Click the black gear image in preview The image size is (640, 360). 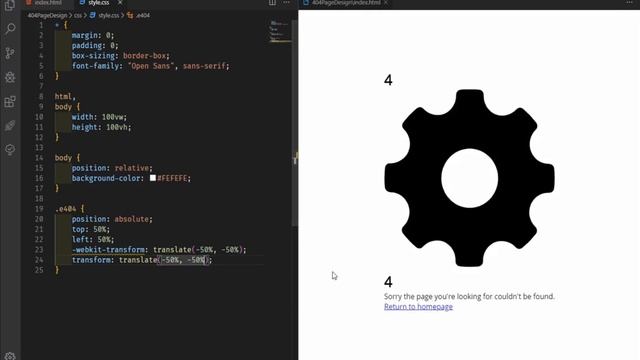tap(469, 178)
